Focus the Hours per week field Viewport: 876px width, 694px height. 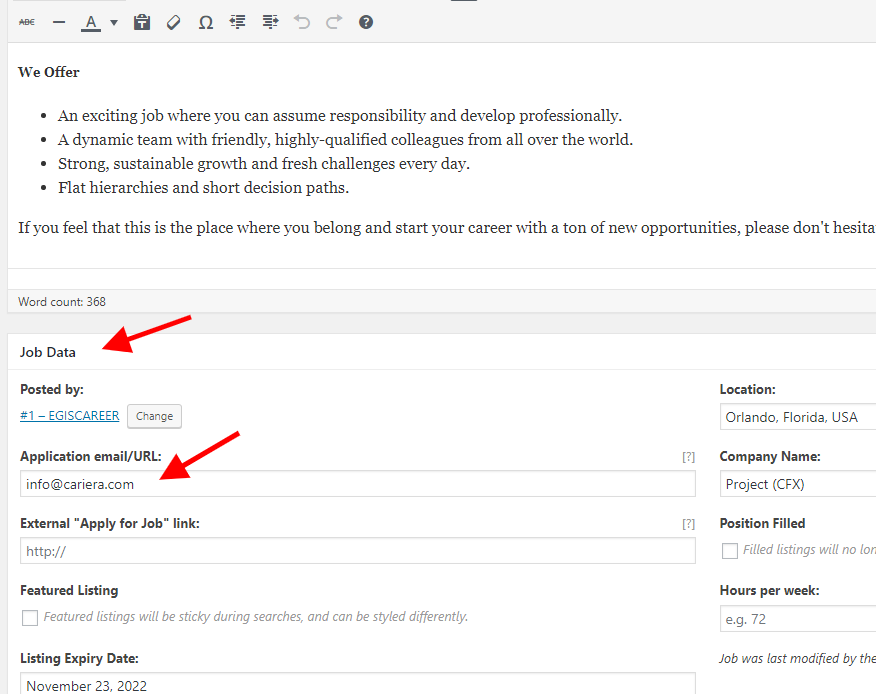798,619
